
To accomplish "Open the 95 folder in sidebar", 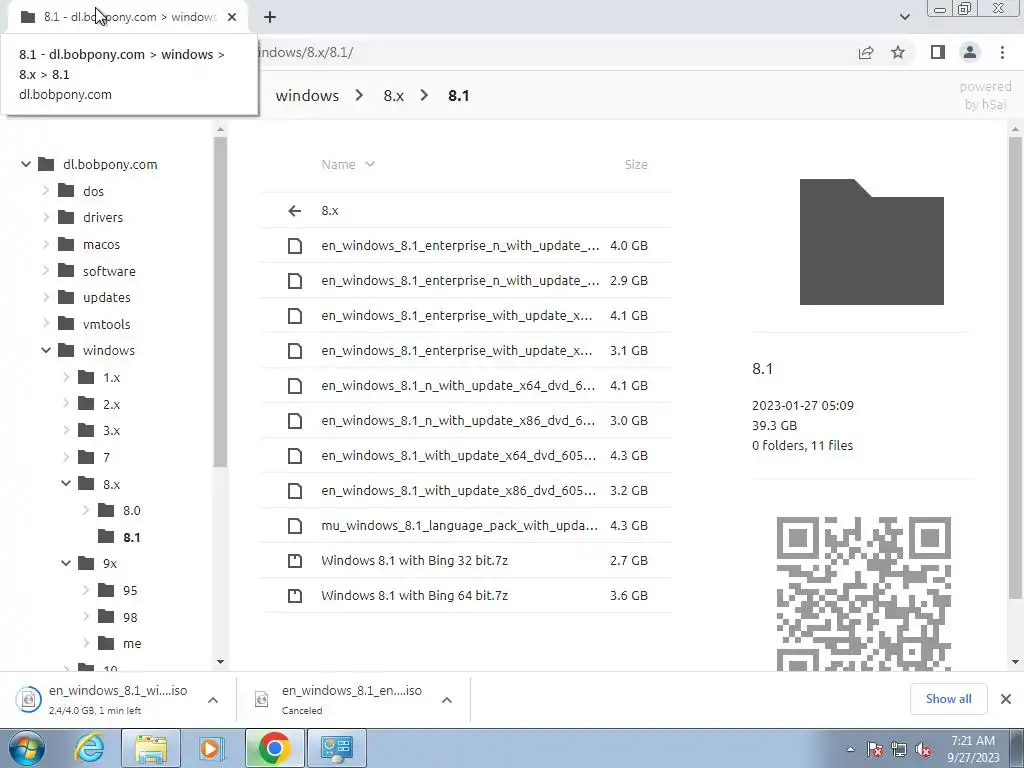I will pos(130,590).
